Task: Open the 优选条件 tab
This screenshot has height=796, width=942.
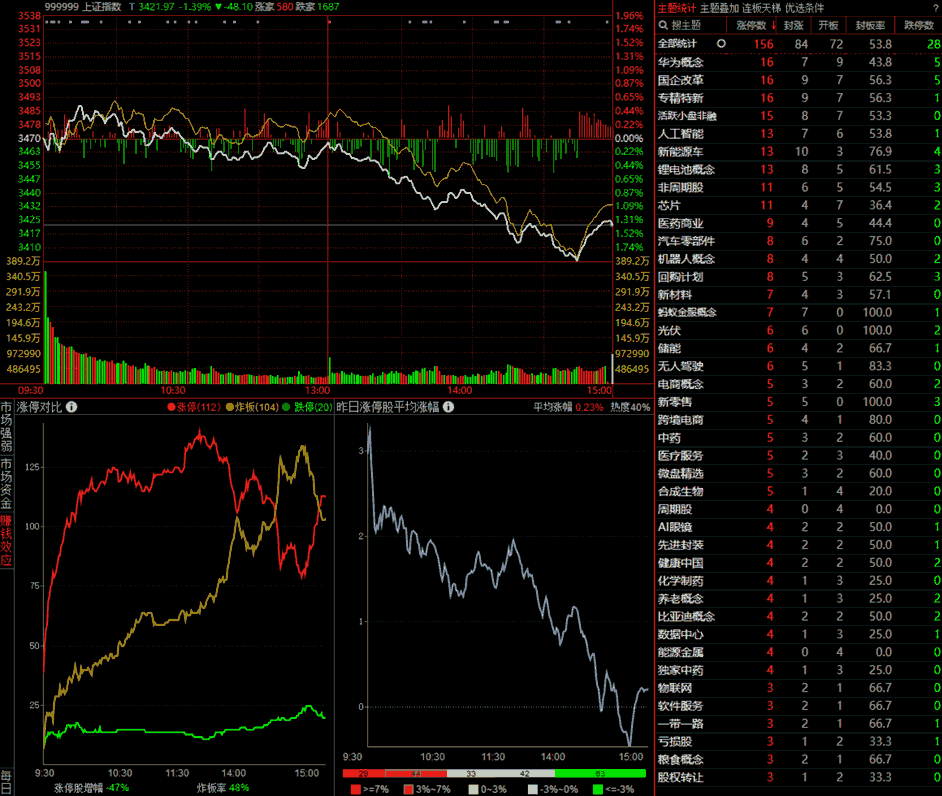Action: [804, 8]
